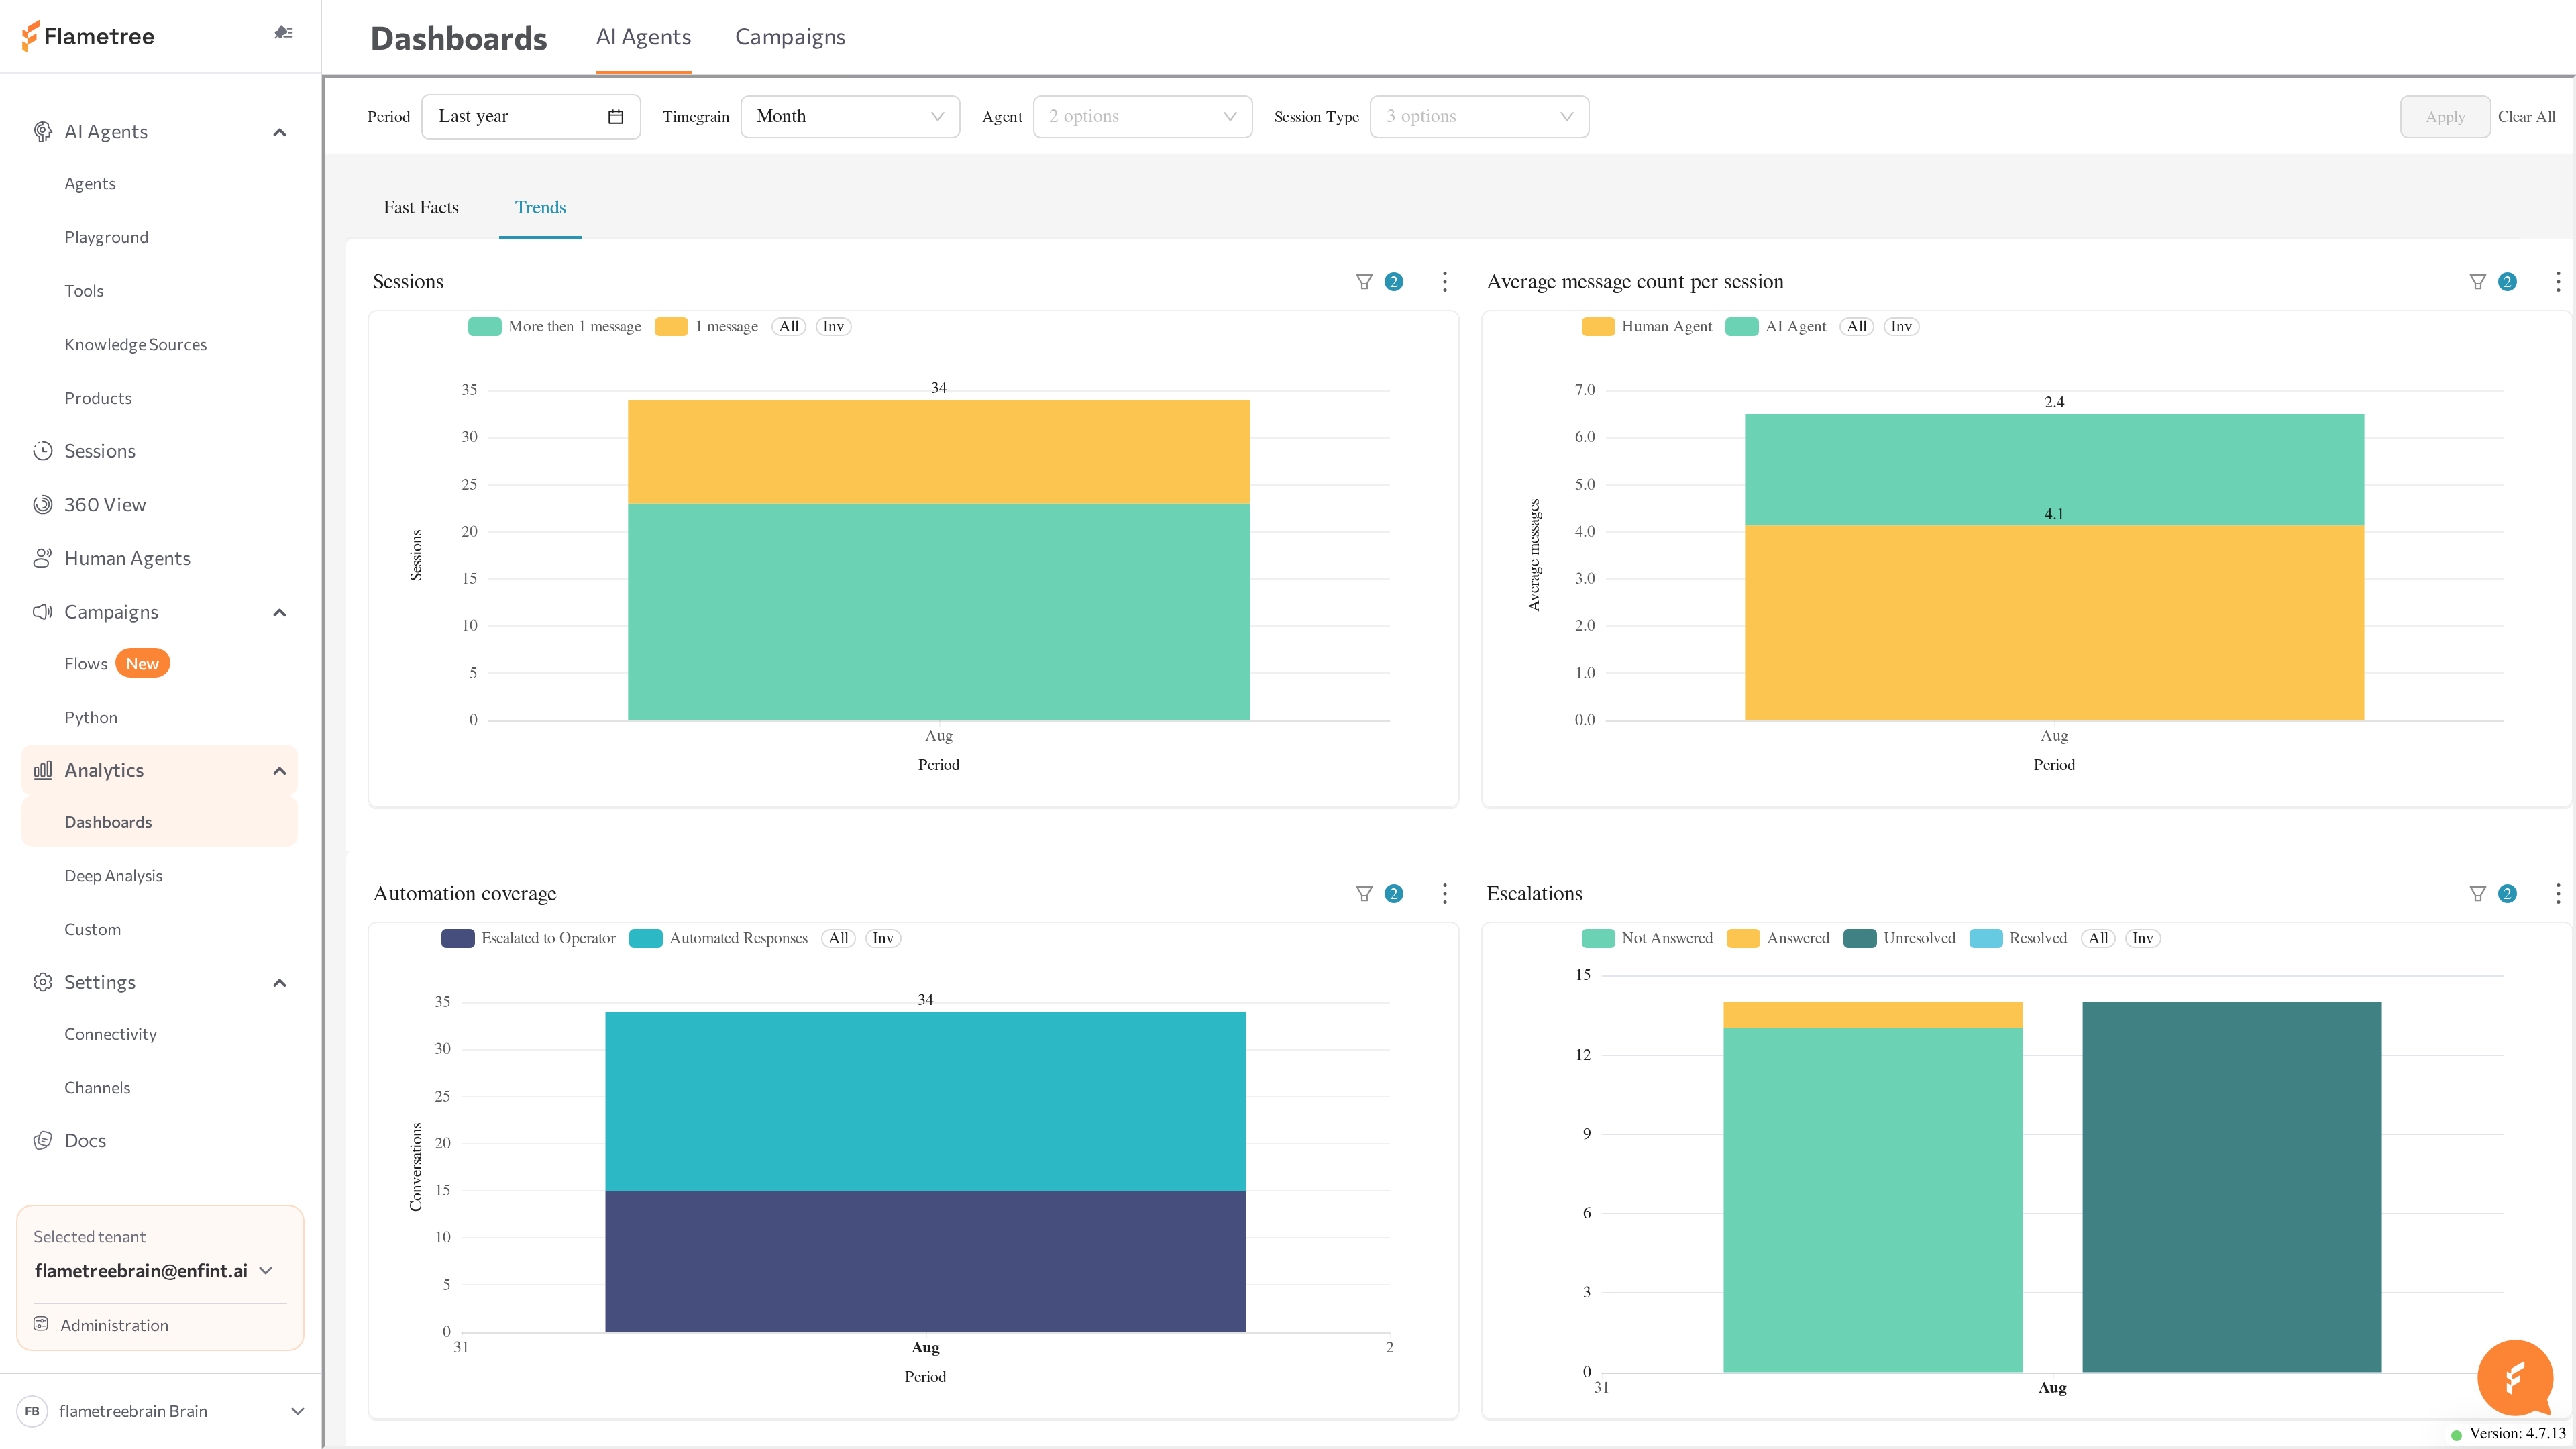Click the teal Unresolved bar in Escalations
2576x1449 pixels.
2232,1187
